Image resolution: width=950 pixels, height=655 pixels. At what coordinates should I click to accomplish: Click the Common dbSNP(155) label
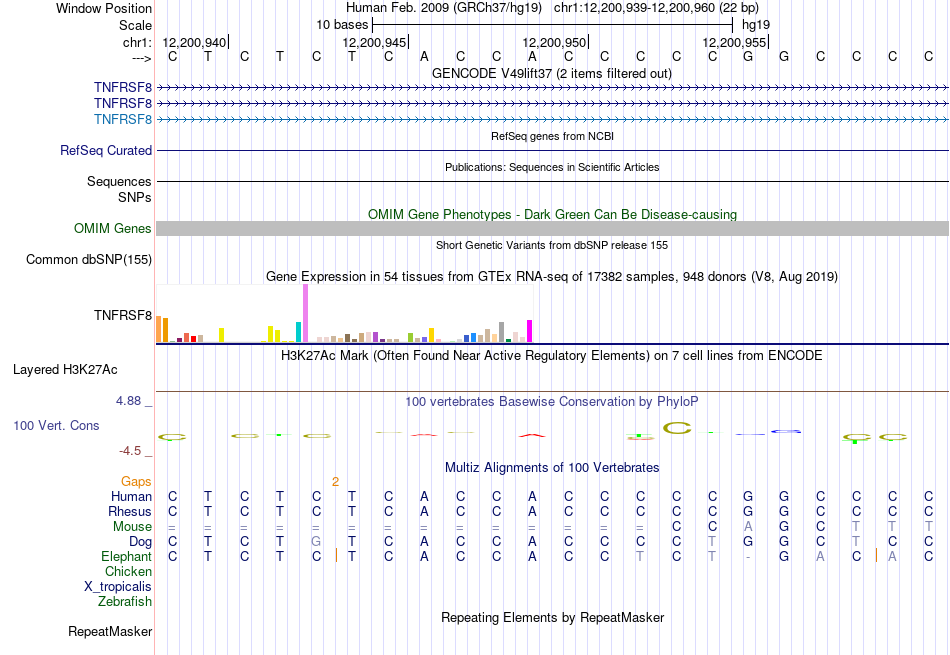coord(88,259)
